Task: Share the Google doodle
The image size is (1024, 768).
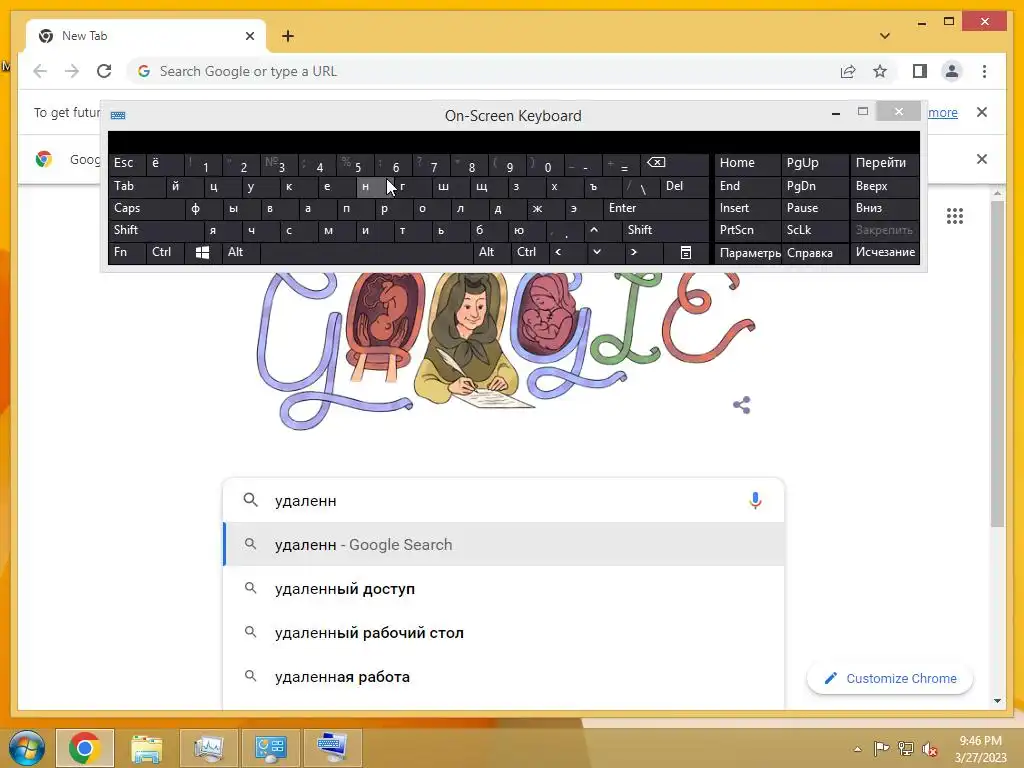Action: [x=741, y=405]
